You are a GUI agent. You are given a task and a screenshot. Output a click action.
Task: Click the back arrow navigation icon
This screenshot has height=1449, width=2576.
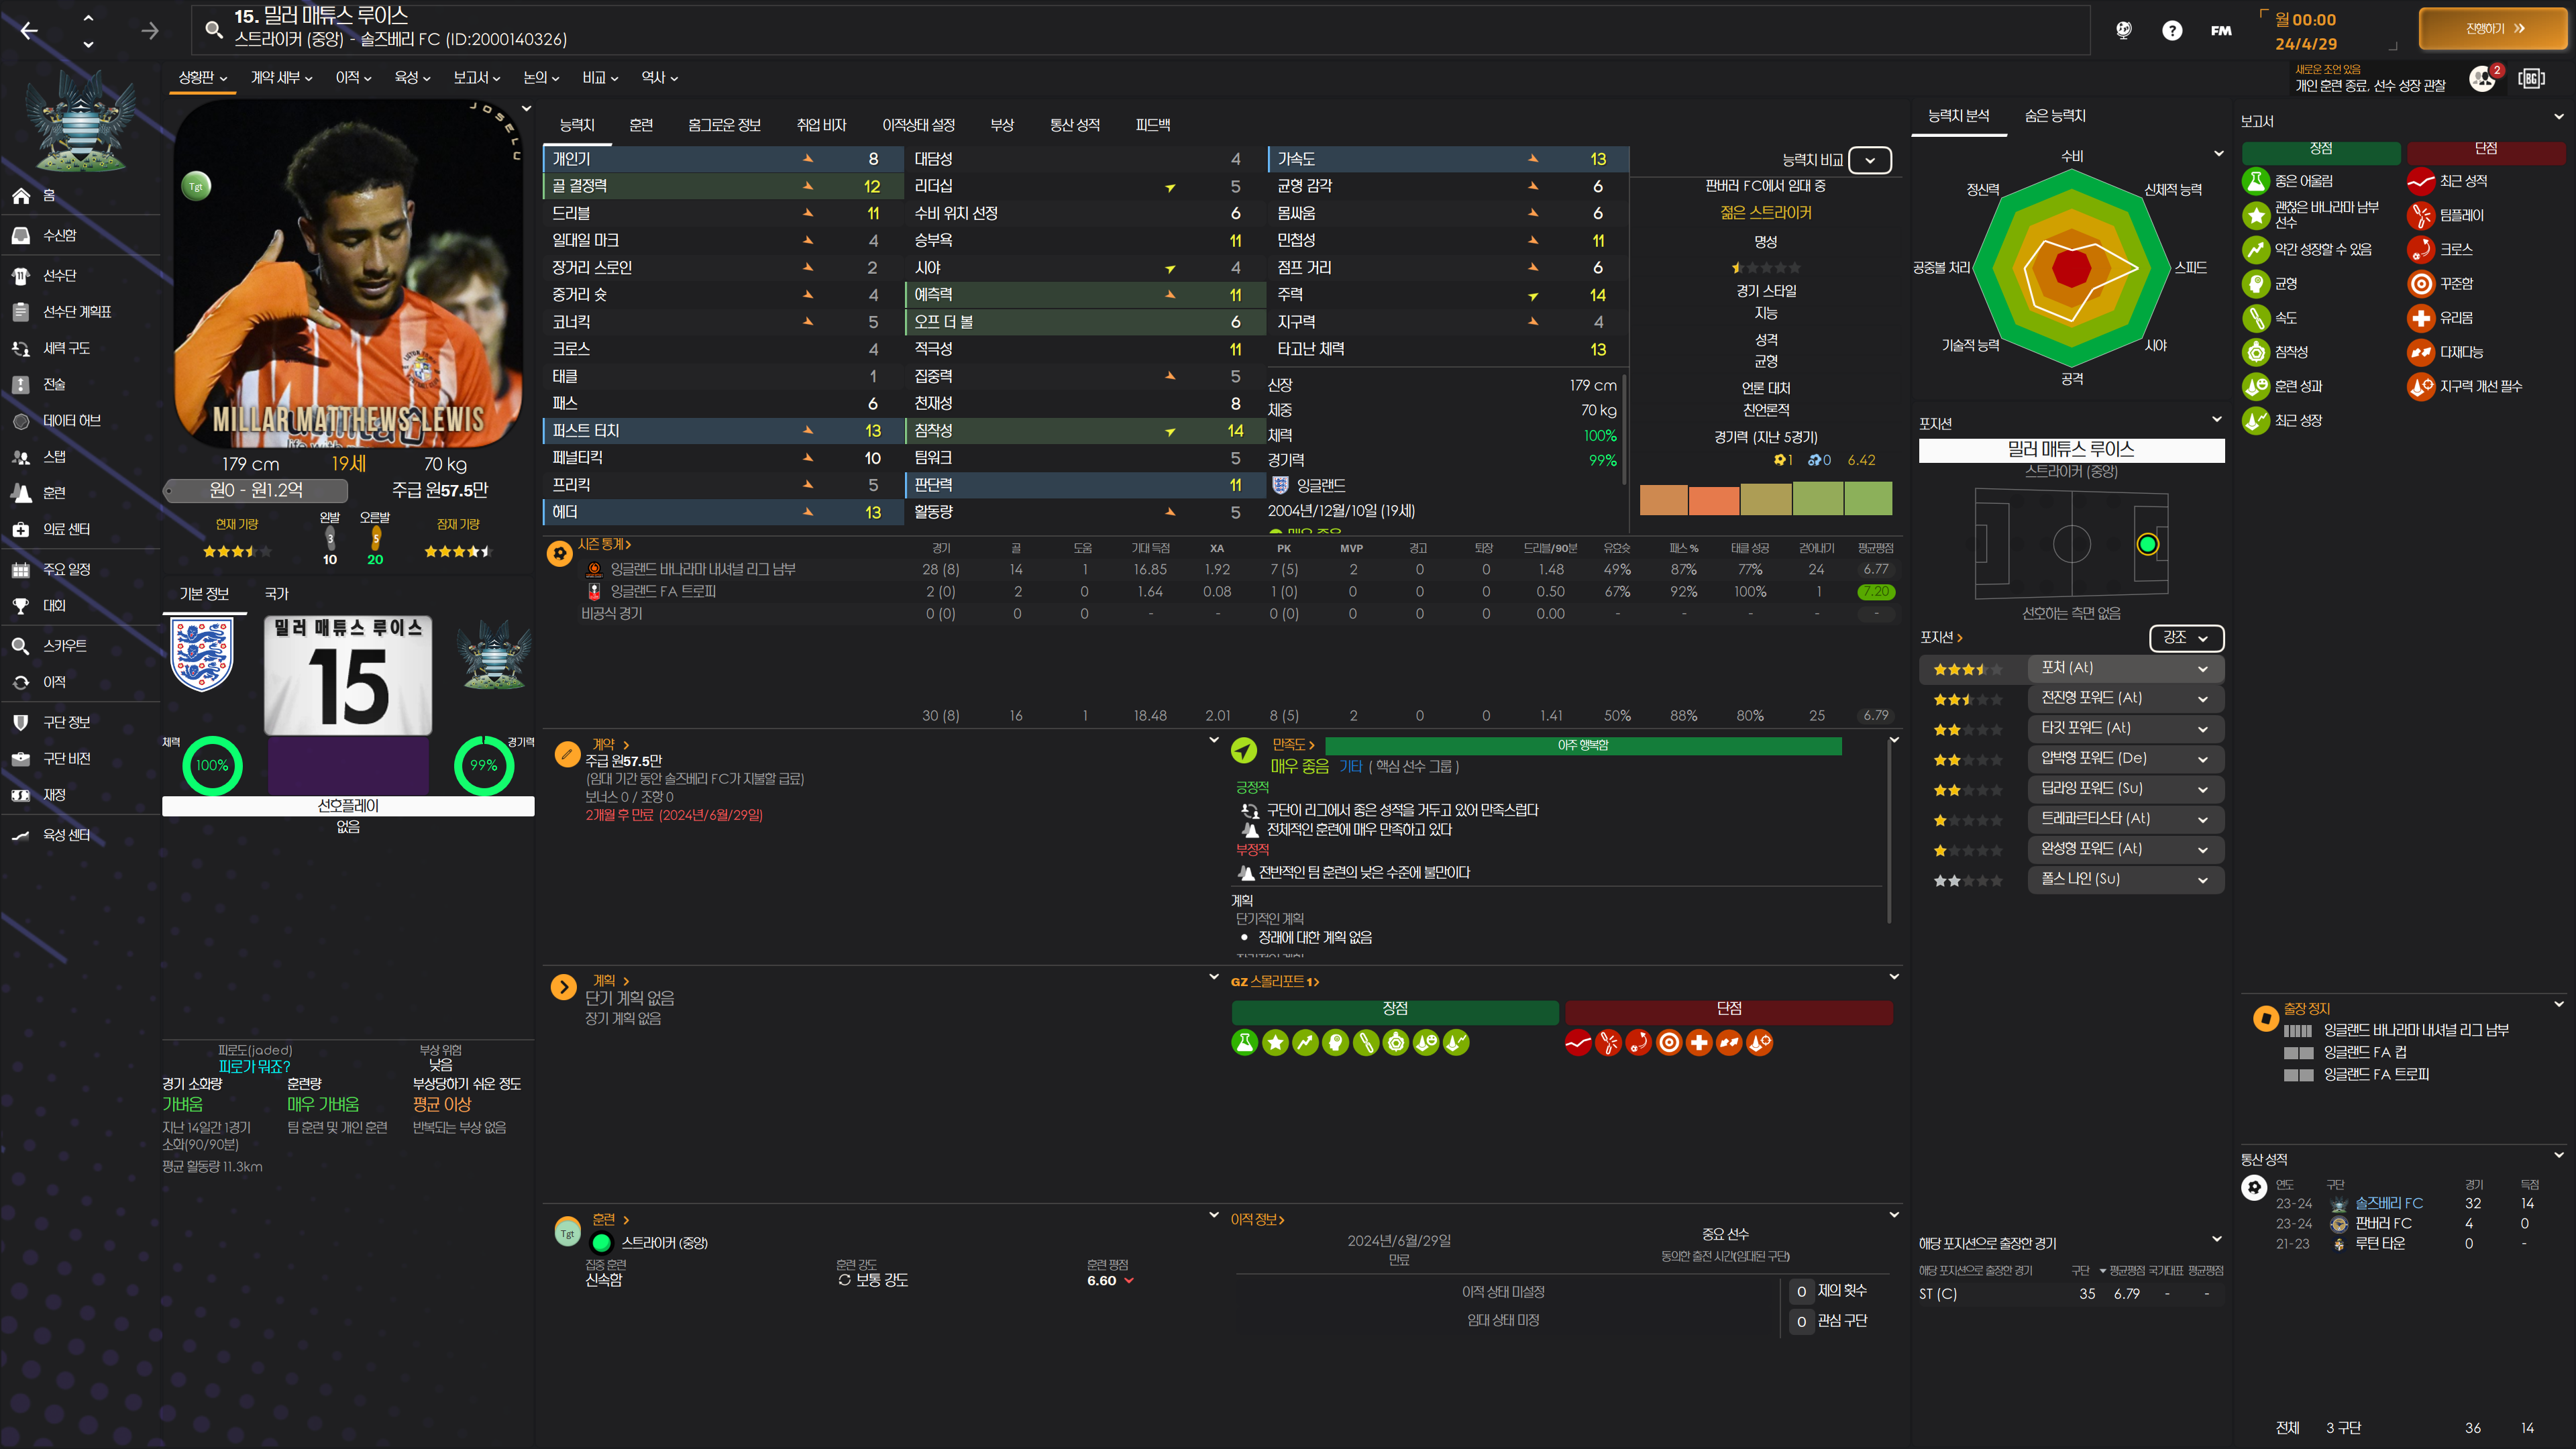coord(29,31)
